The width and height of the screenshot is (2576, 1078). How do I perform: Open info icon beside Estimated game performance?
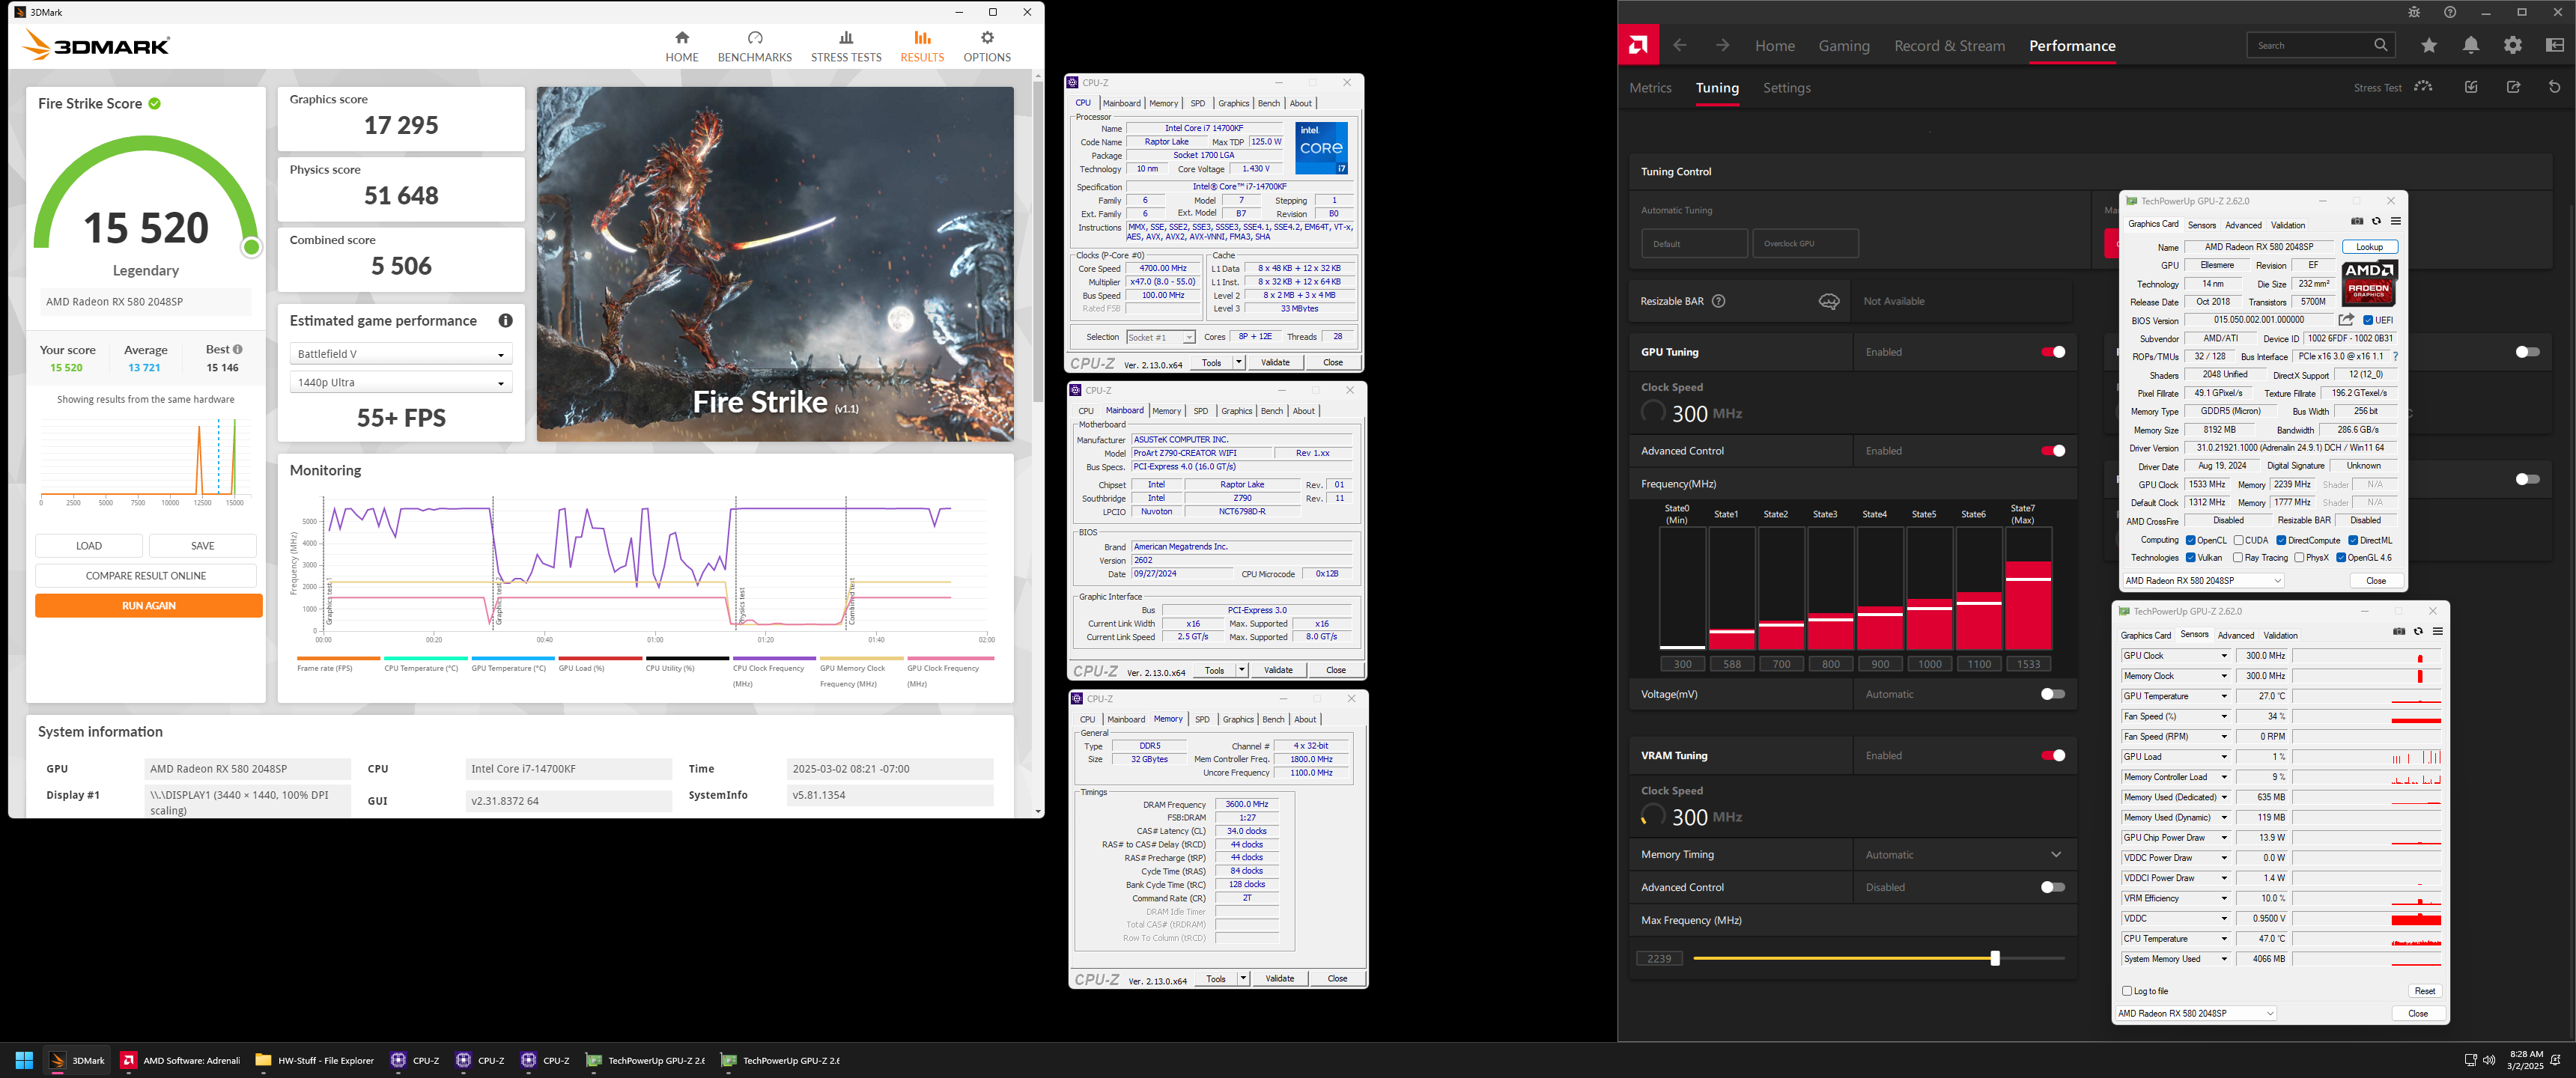click(x=506, y=321)
